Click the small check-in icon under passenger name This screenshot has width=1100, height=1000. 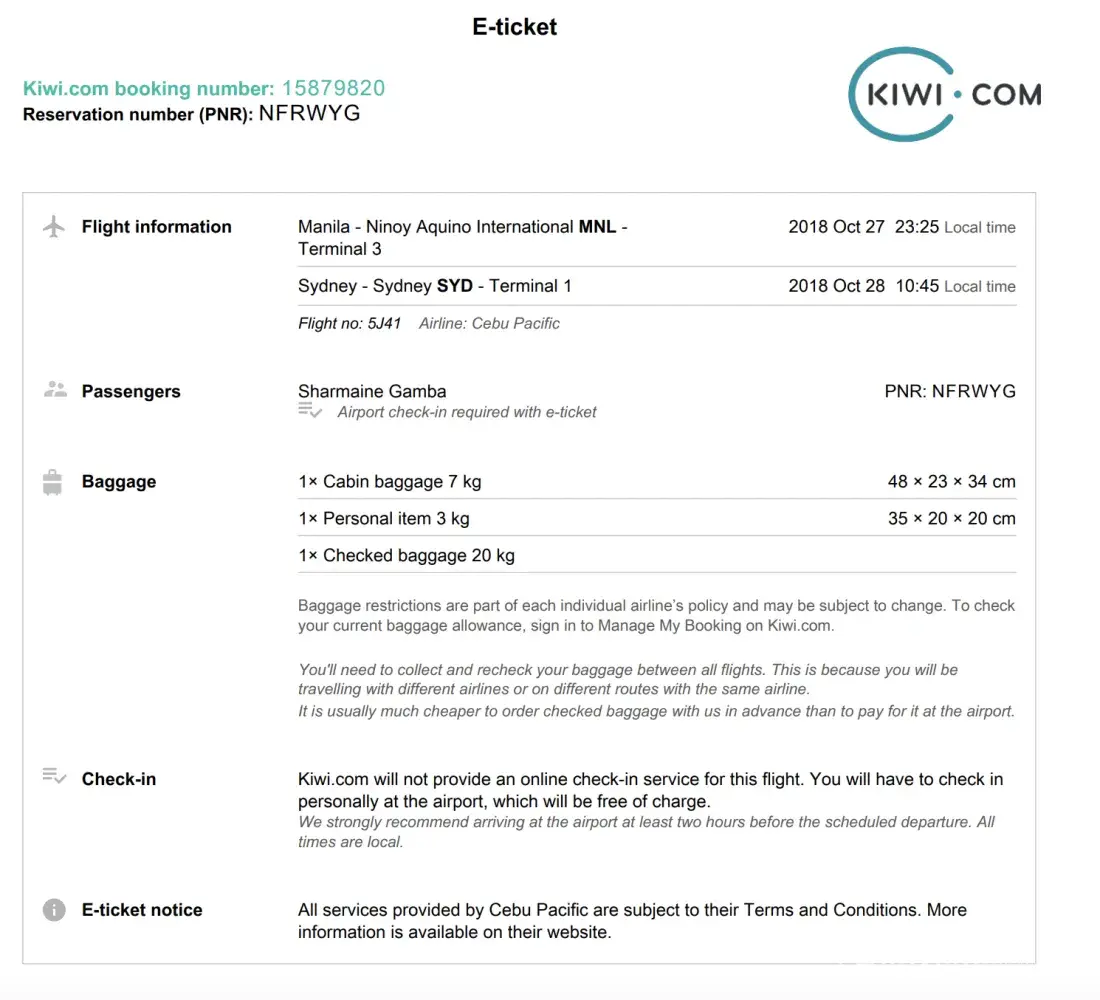[x=310, y=411]
